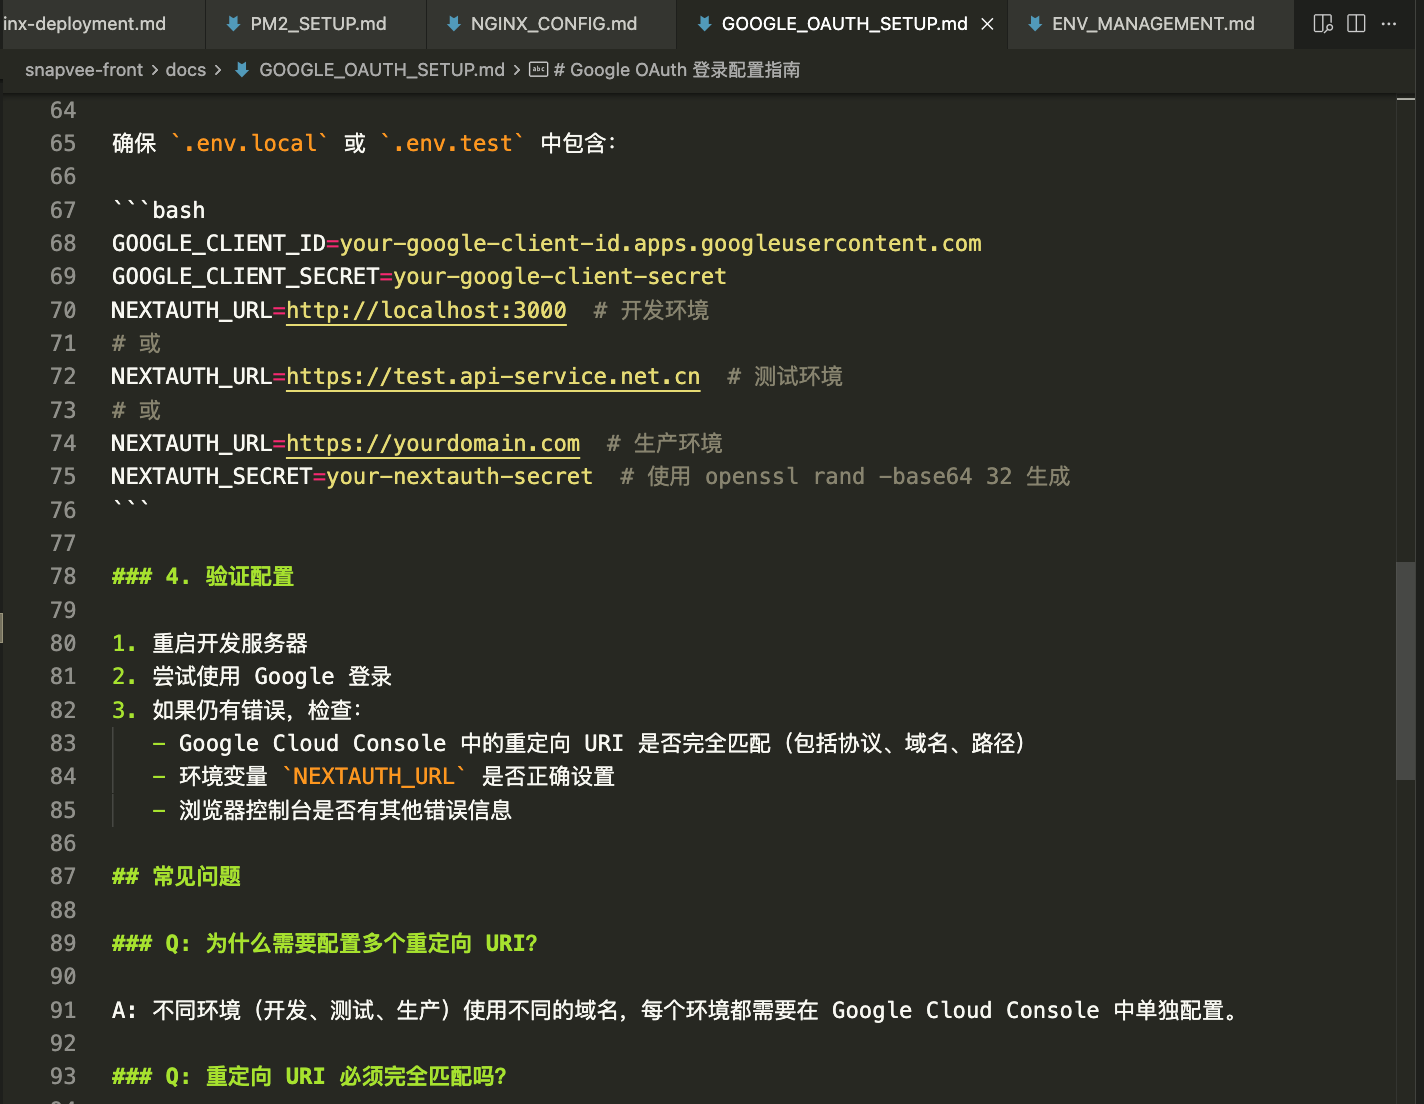Viewport: 1424px width, 1104px height.
Task: Open the GOOGLE_OAUTH_SETUP.md breadcrumb file list
Action: 381,70
